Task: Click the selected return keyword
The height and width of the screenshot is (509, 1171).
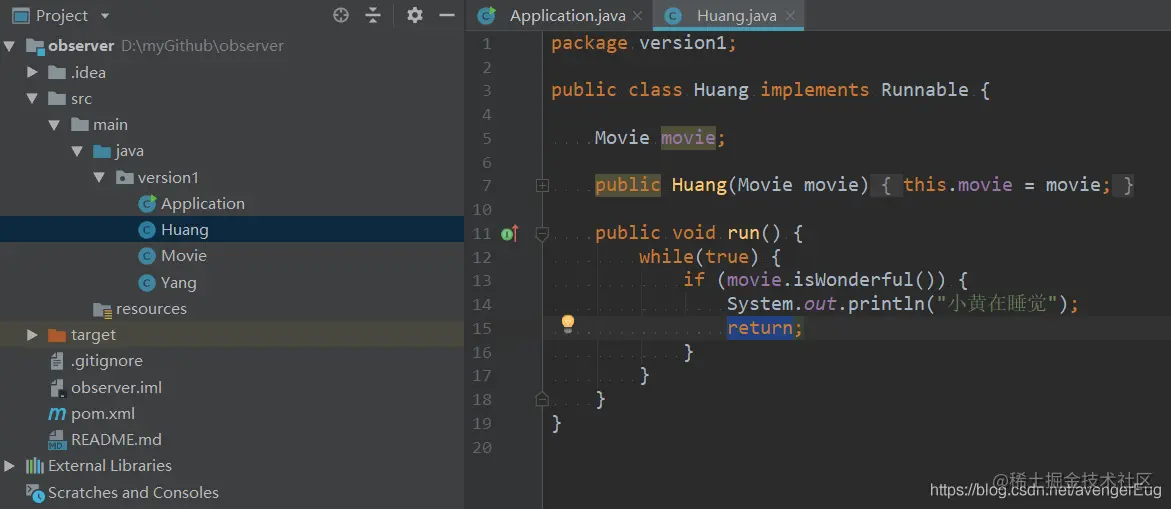Action: tap(760, 328)
